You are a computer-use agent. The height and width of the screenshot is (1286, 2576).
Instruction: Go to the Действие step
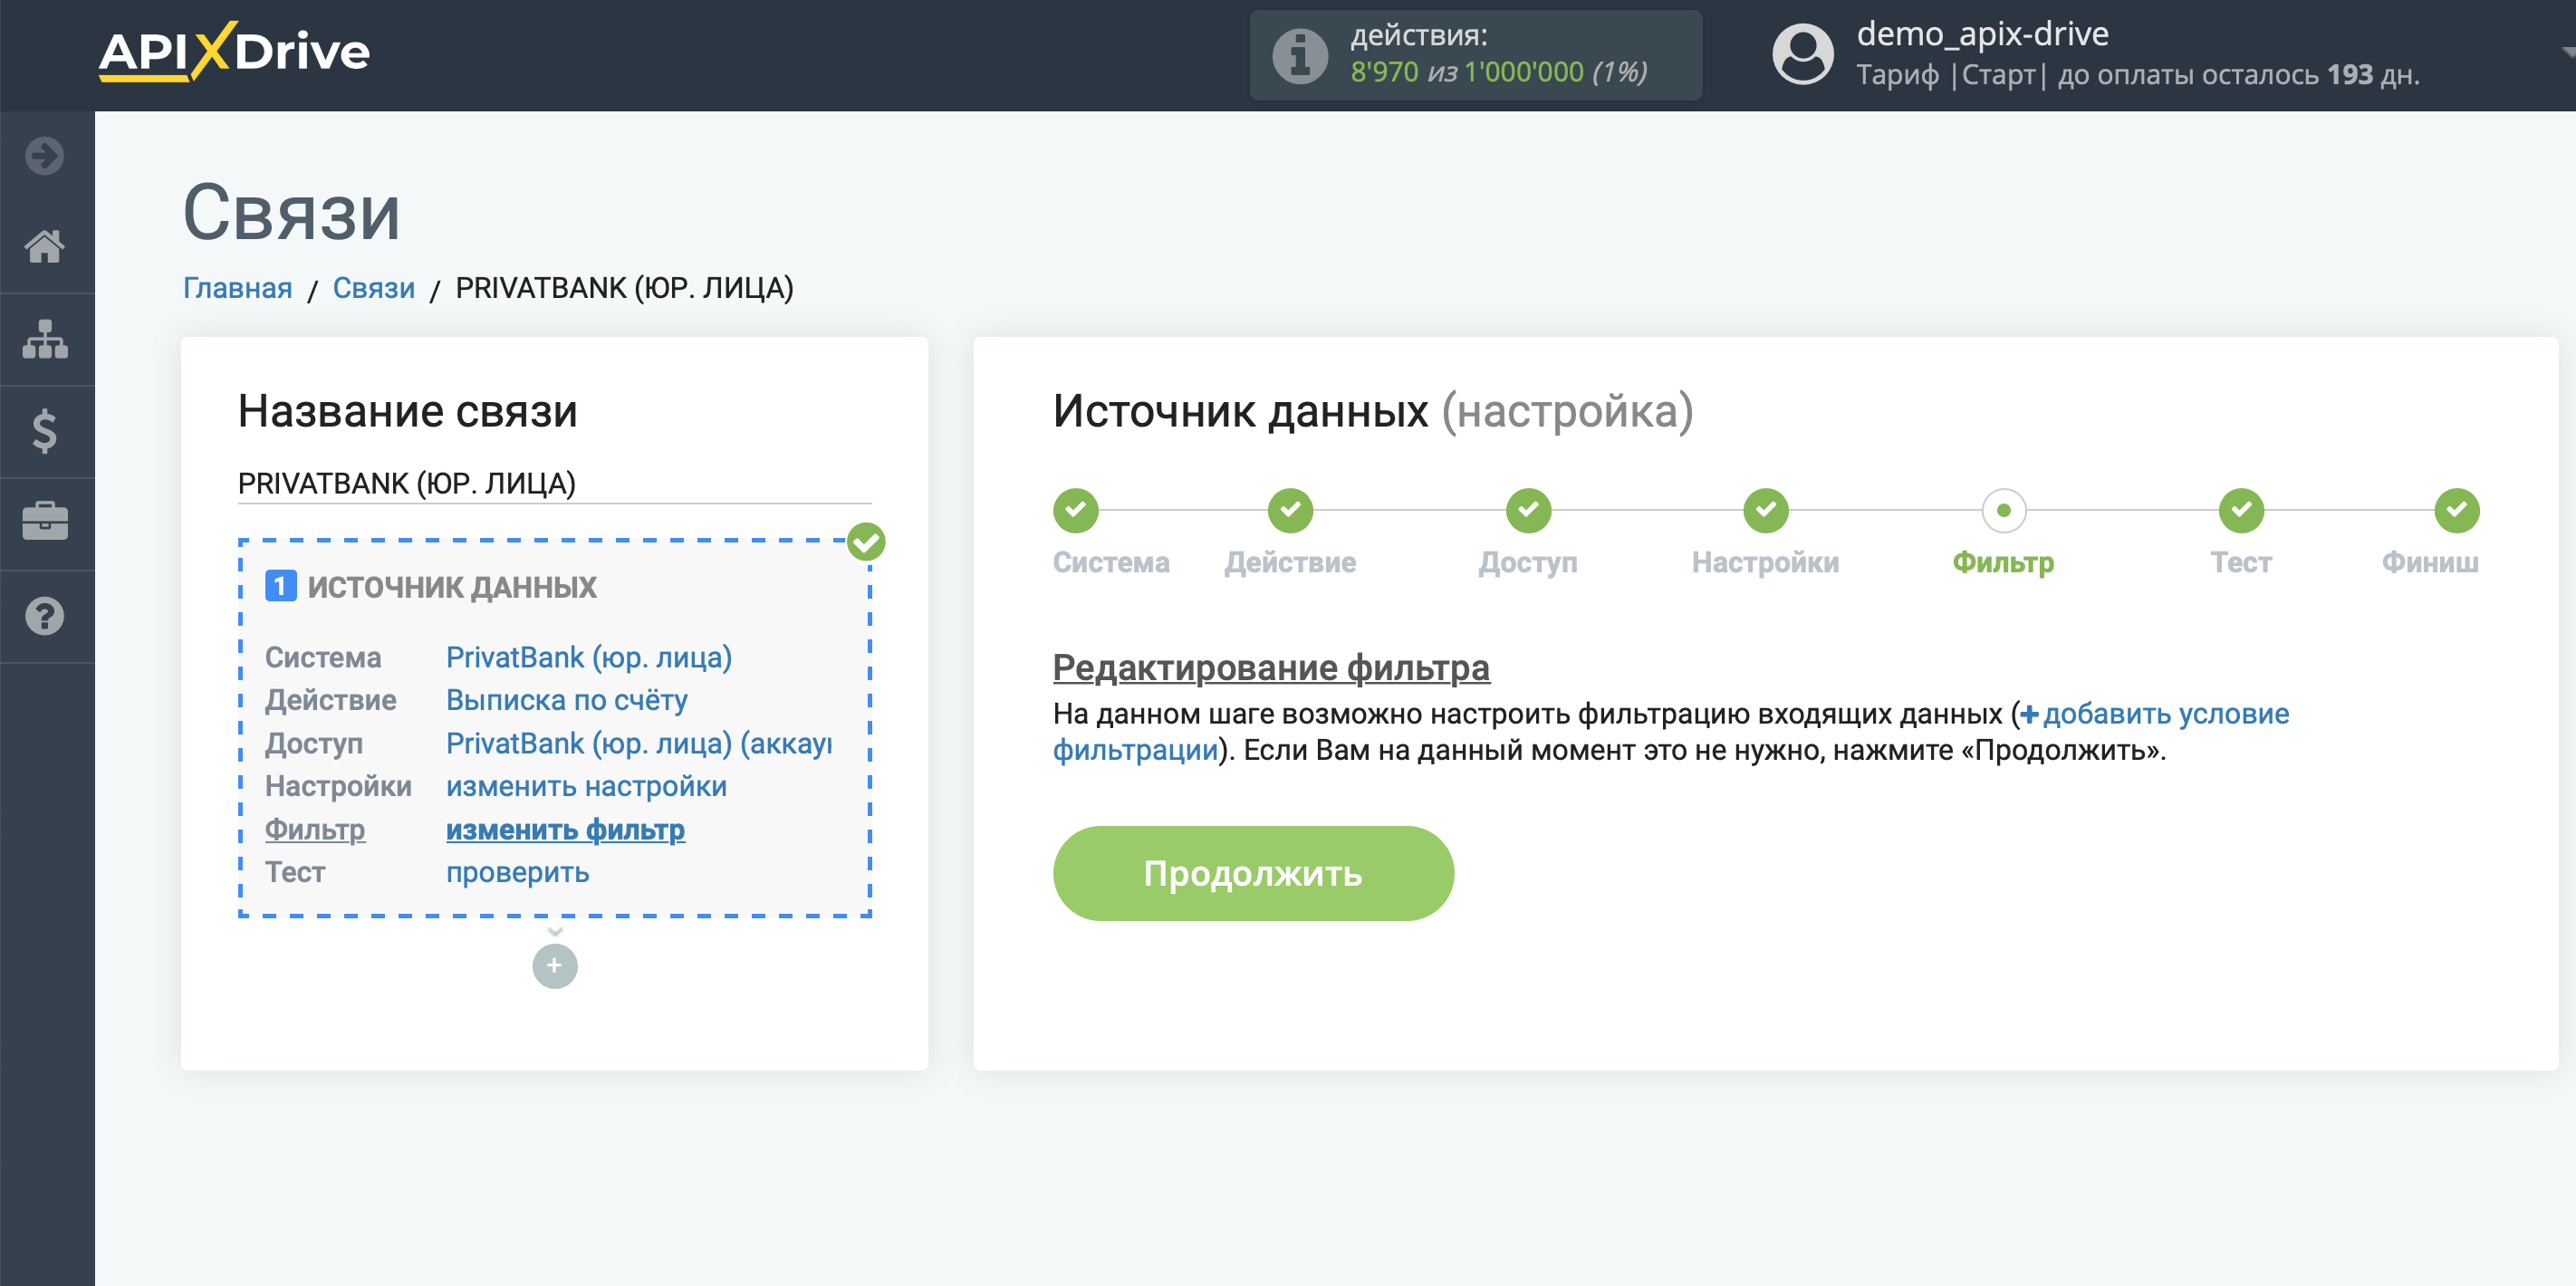(x=1290, y=511)
